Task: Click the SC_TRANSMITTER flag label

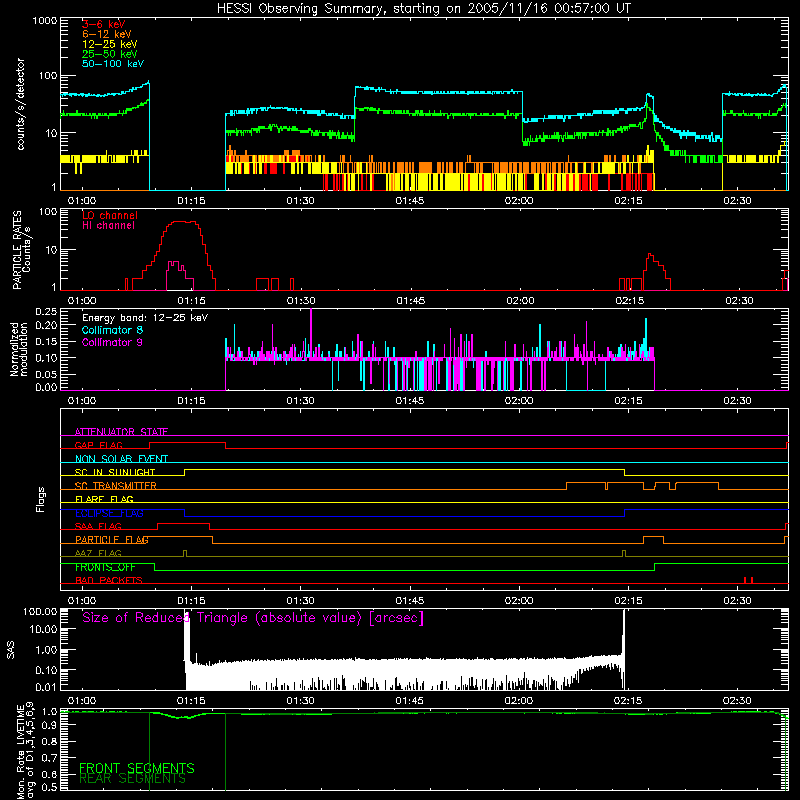Action: pyautogui.click(x=116, y=486)
